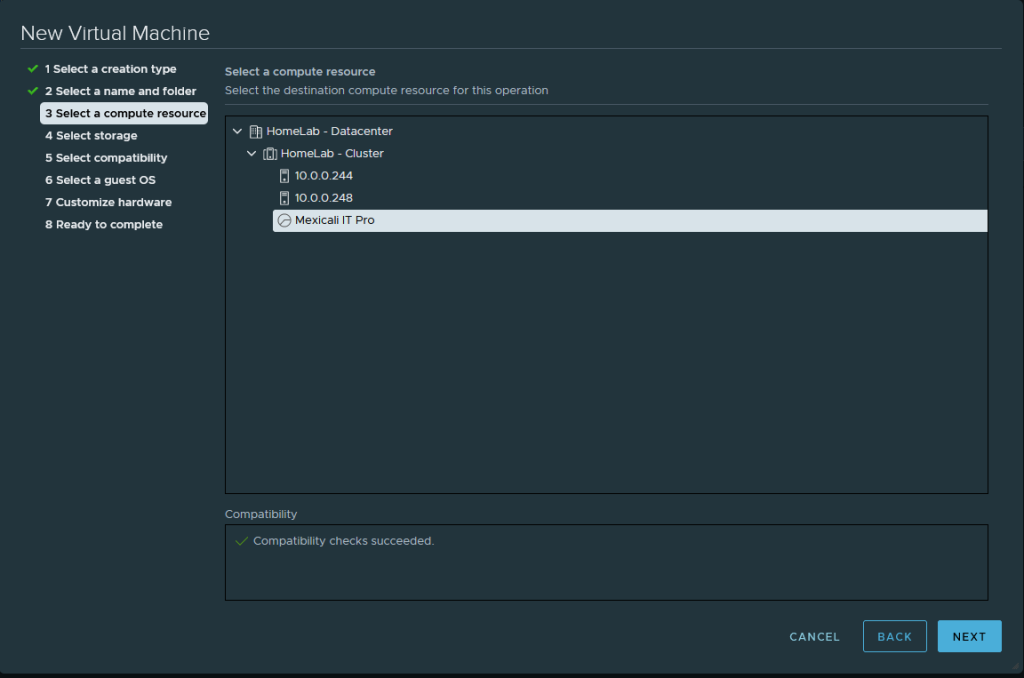This screenshot has height=678, width=1024.
Task: Select host 10.0.0.244 as compute resource
Action: click(x=323, y=176)
